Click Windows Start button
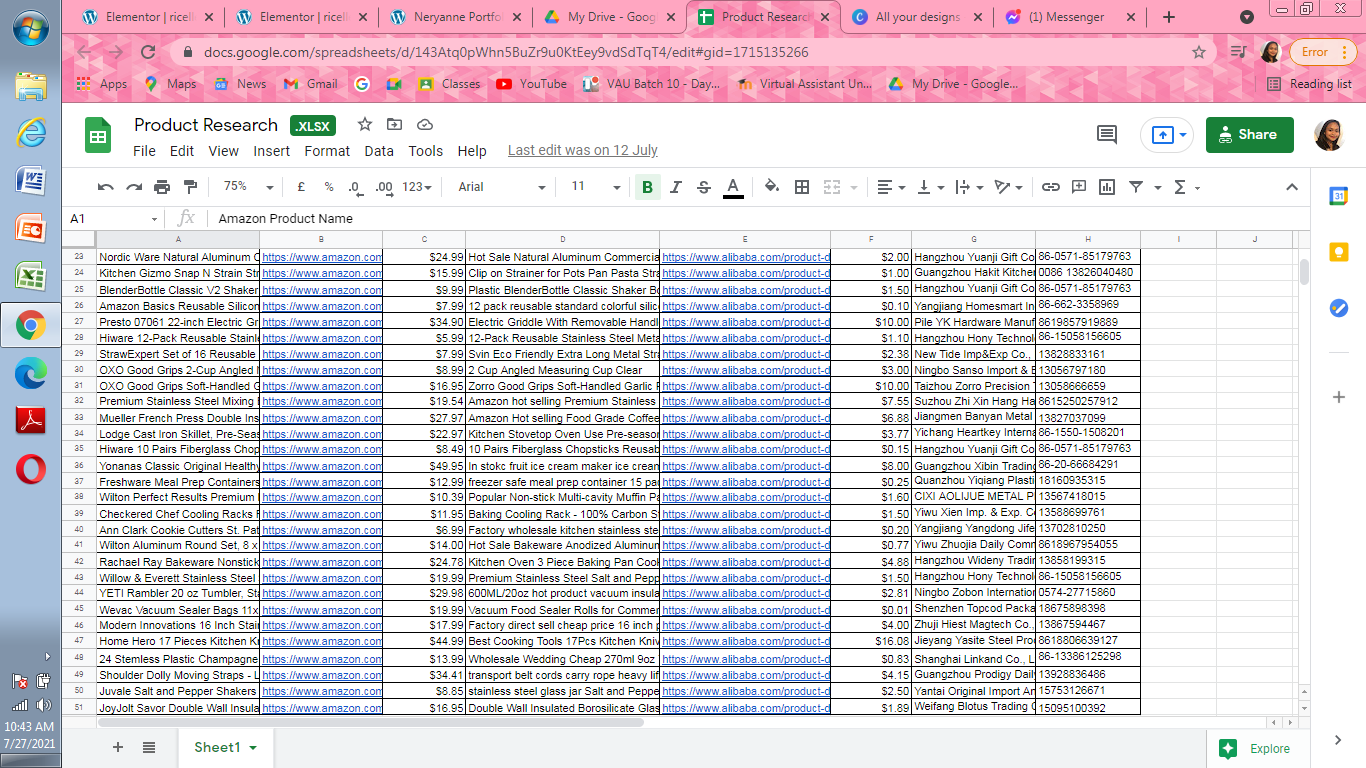The height and width of the screenshot is (768, 1366). click(30, 28)
